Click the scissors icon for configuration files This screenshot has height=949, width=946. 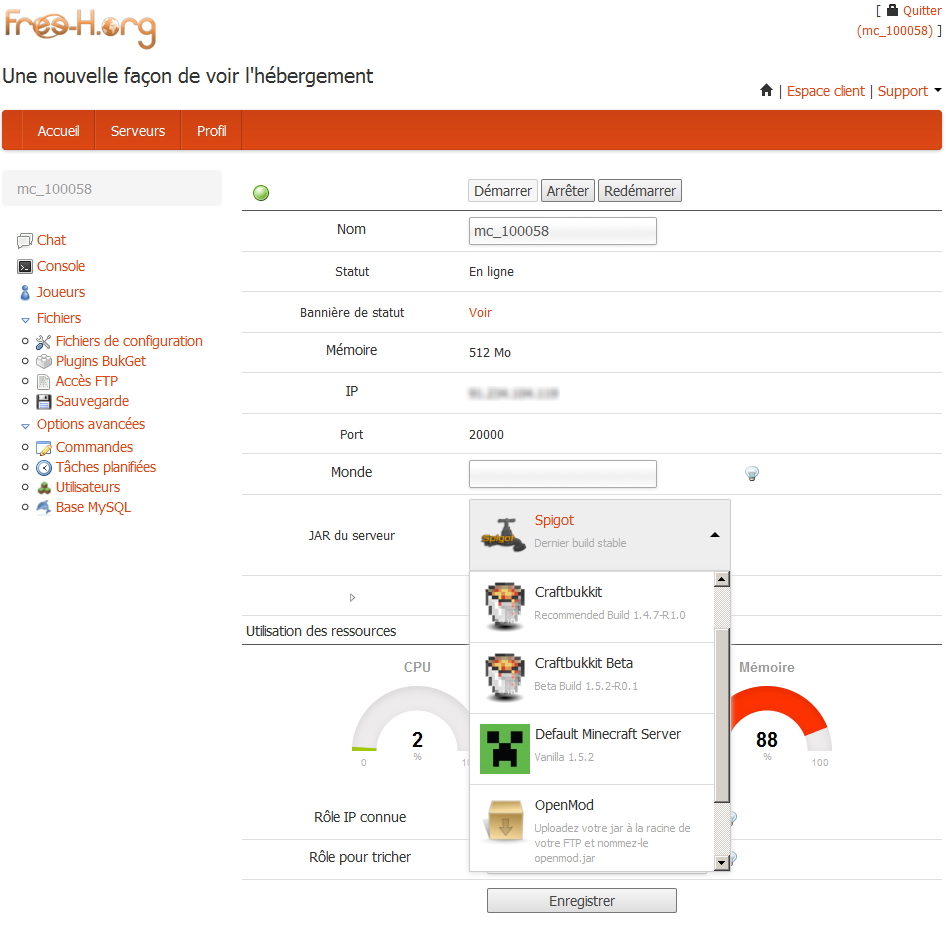tap(43, 342)
